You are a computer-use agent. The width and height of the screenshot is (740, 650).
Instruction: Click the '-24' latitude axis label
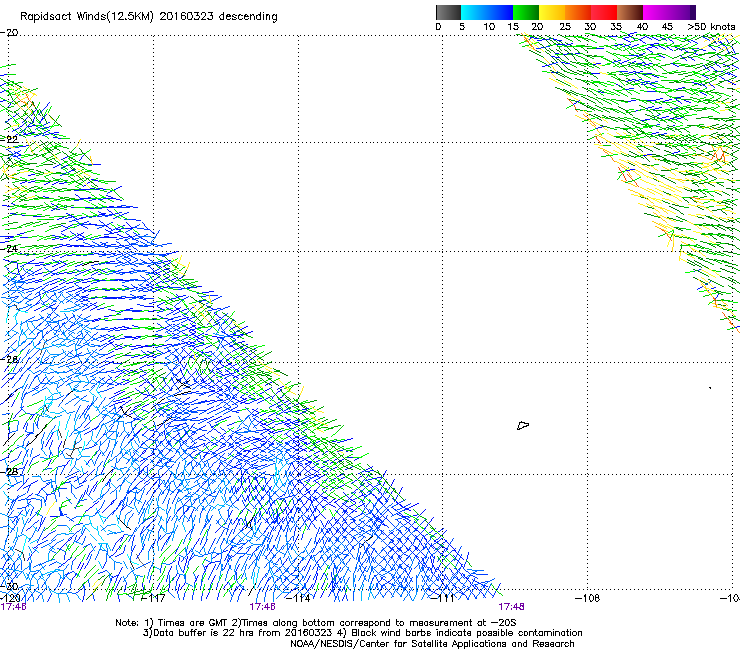(9, 248)
